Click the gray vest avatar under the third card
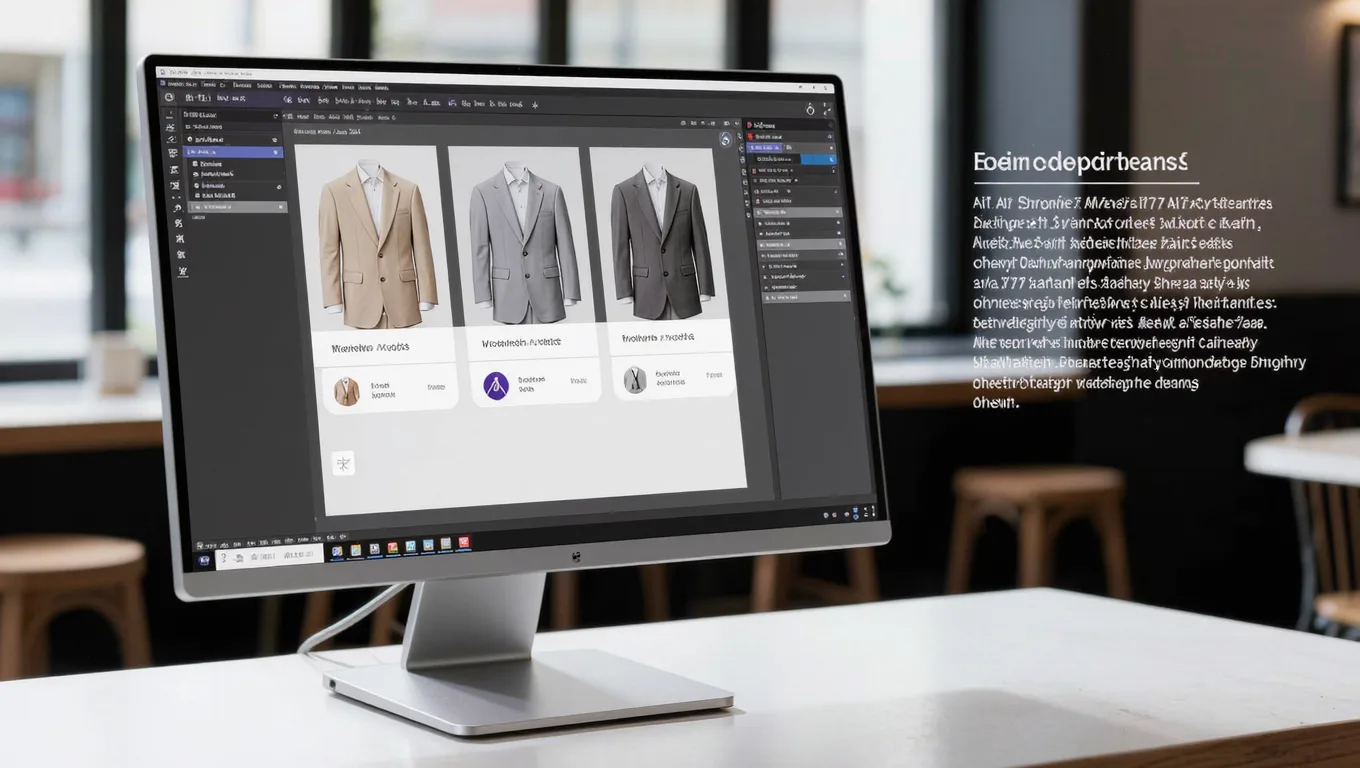 pos(635,380)
